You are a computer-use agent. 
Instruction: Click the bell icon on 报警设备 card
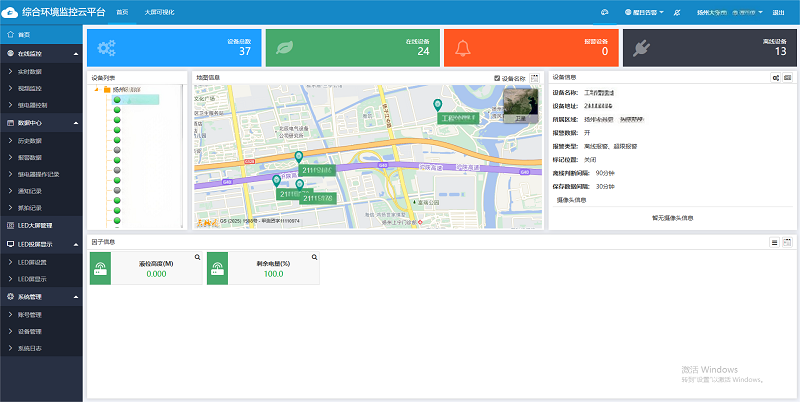coord(463,47)
